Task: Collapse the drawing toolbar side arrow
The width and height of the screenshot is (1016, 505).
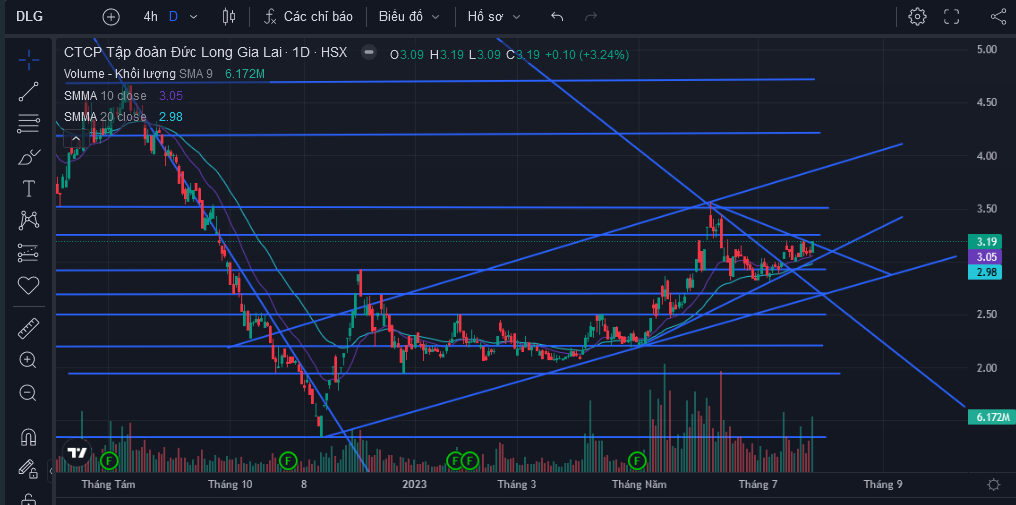Action: click(x=52, y=472)
